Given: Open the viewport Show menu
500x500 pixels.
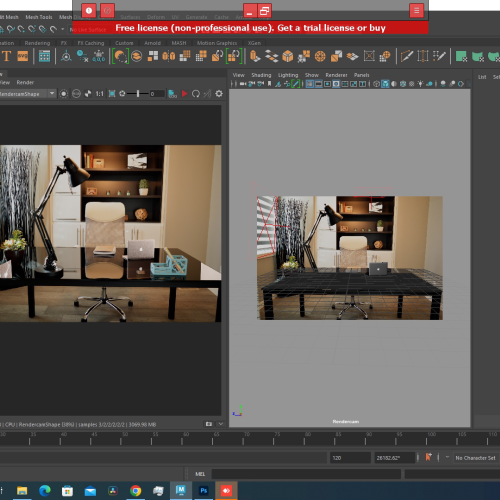Looking at the screenshot, I should coord(312,75).
